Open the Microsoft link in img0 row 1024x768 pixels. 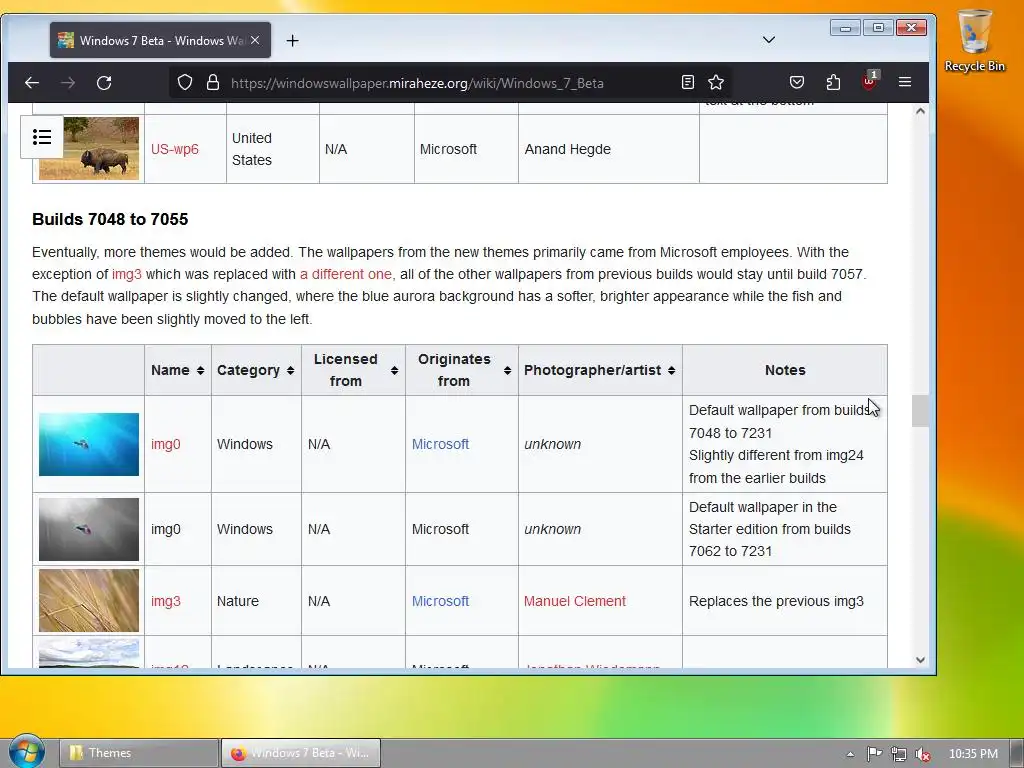[x=440, y=444]
